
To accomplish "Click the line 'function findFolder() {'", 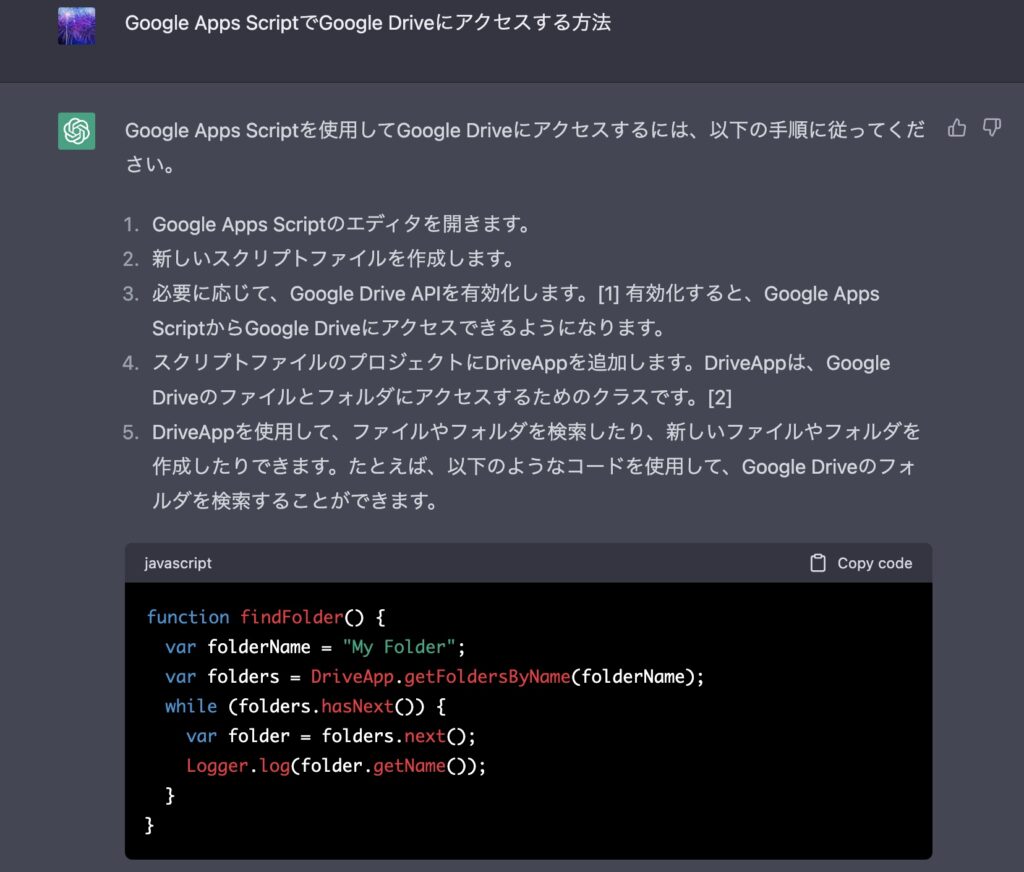I will point(266,617).
